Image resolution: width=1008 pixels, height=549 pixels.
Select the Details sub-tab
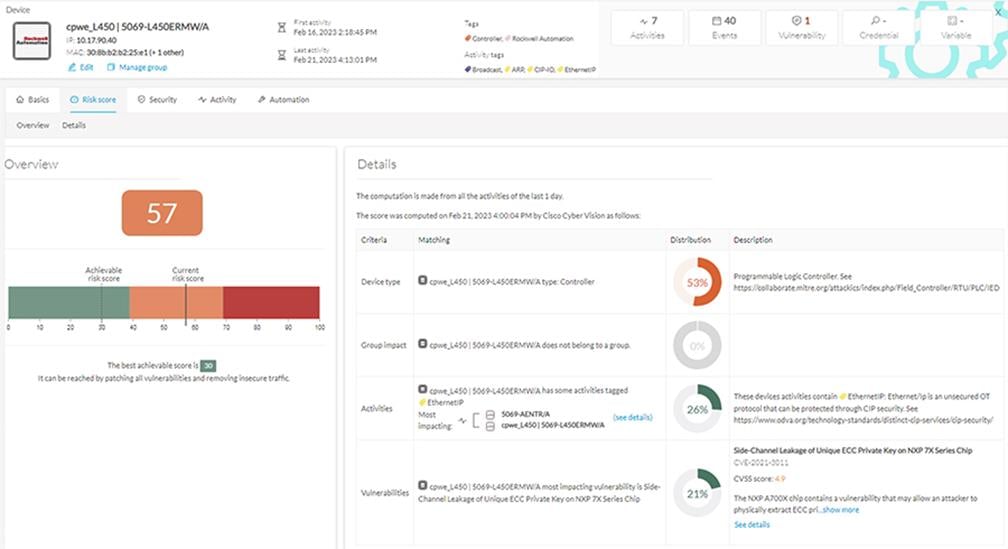(74, 125)
